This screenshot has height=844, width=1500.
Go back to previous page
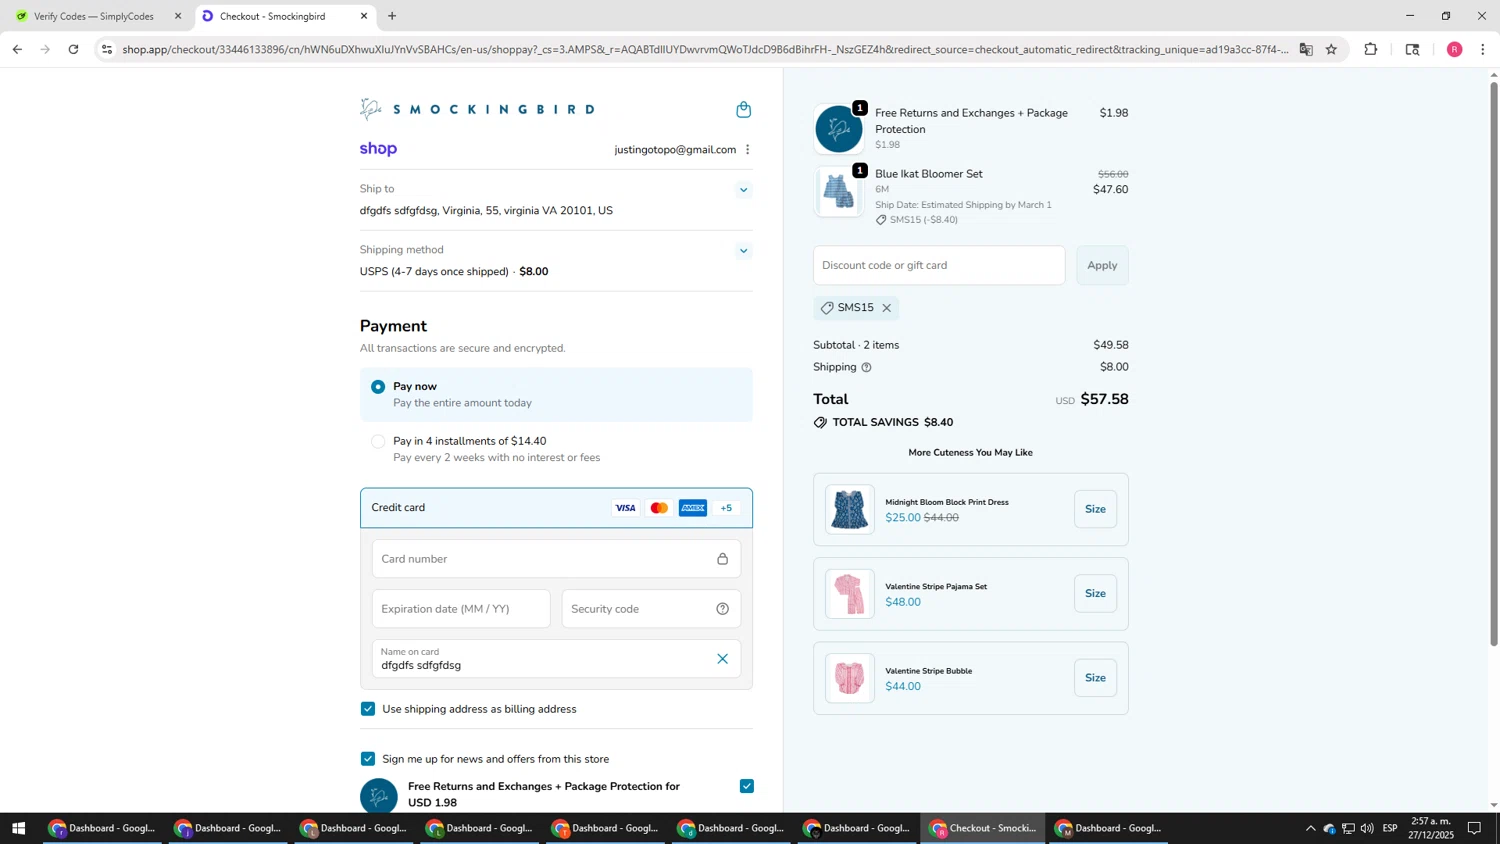(x=17, y=49)
